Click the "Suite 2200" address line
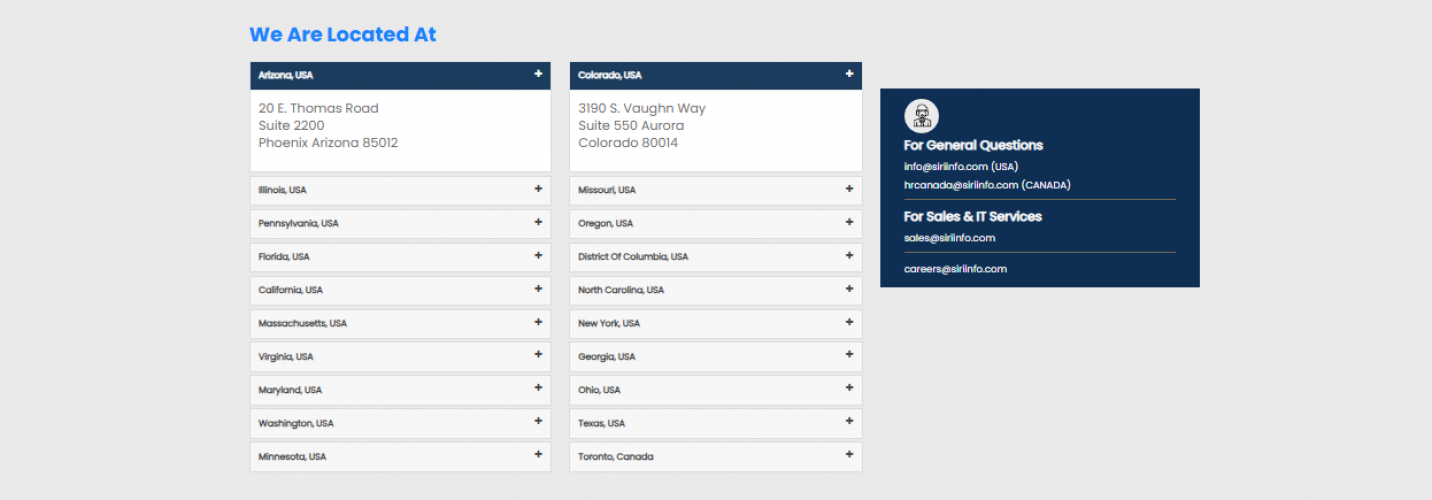 tap(291, 126)
